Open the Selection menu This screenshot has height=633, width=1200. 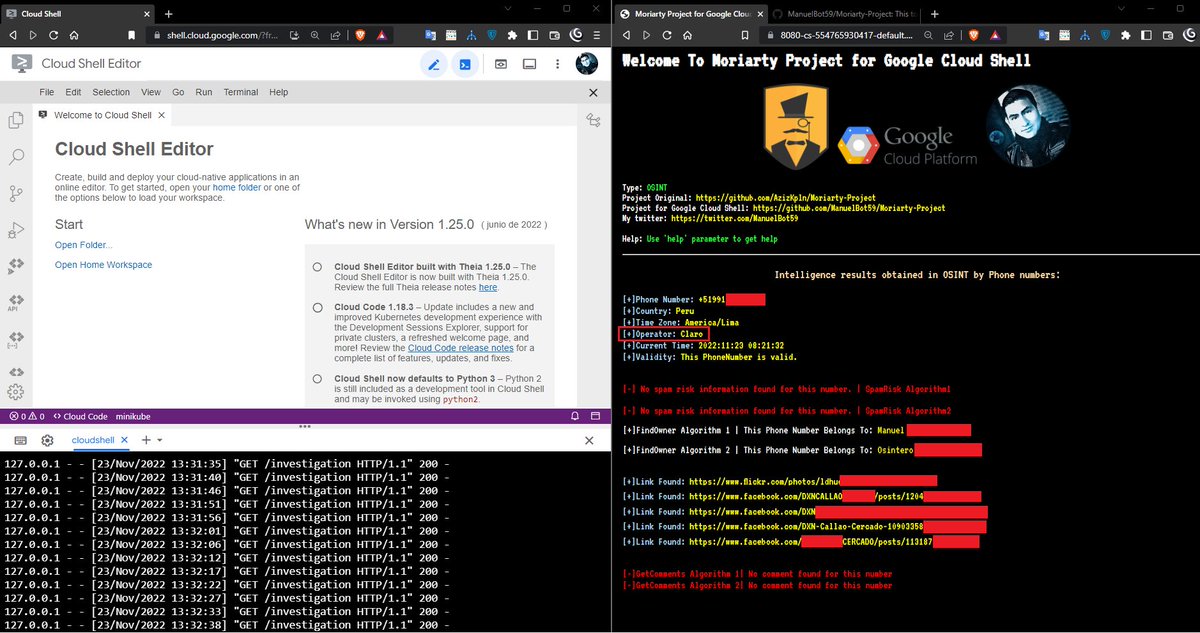click(111, 92)
